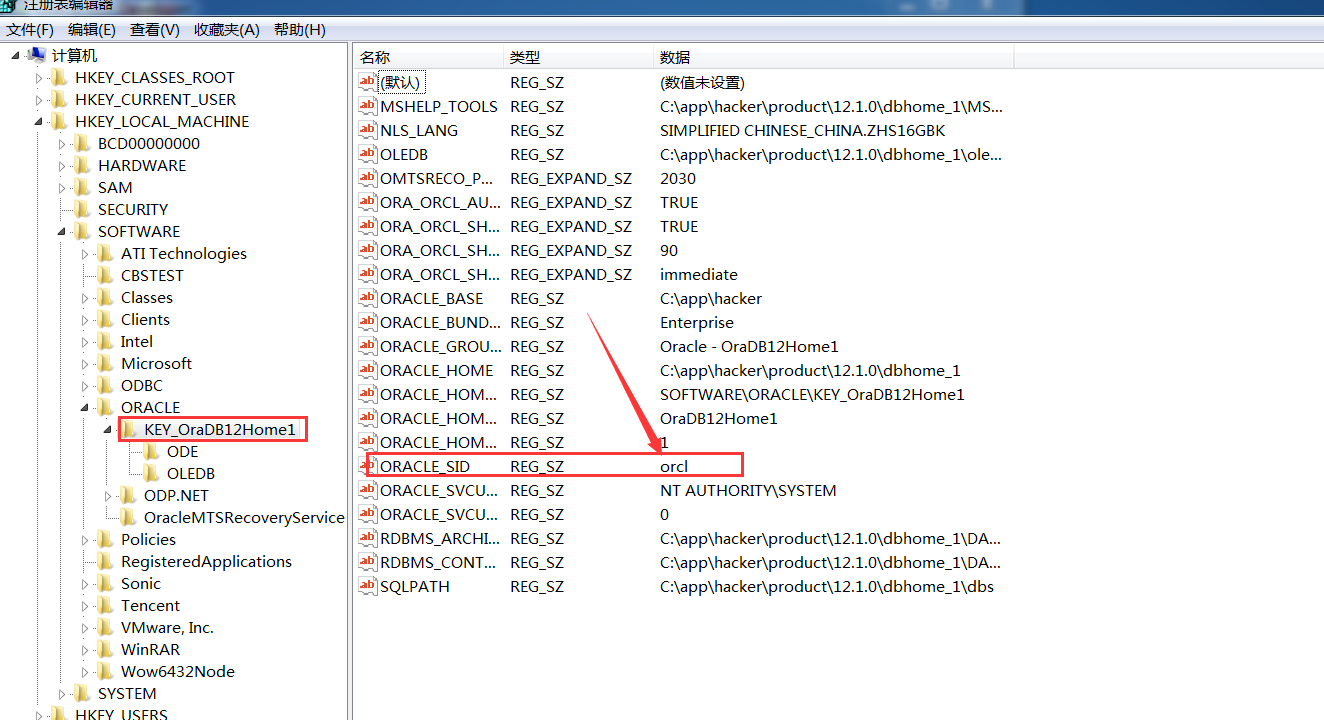Sort by the 数据 column header

tap(833, 57)
